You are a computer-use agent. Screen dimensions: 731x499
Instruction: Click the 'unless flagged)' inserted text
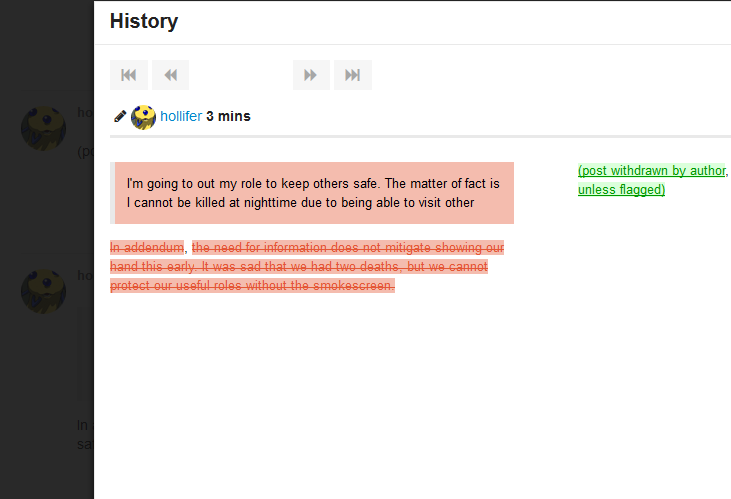(621, 190)
